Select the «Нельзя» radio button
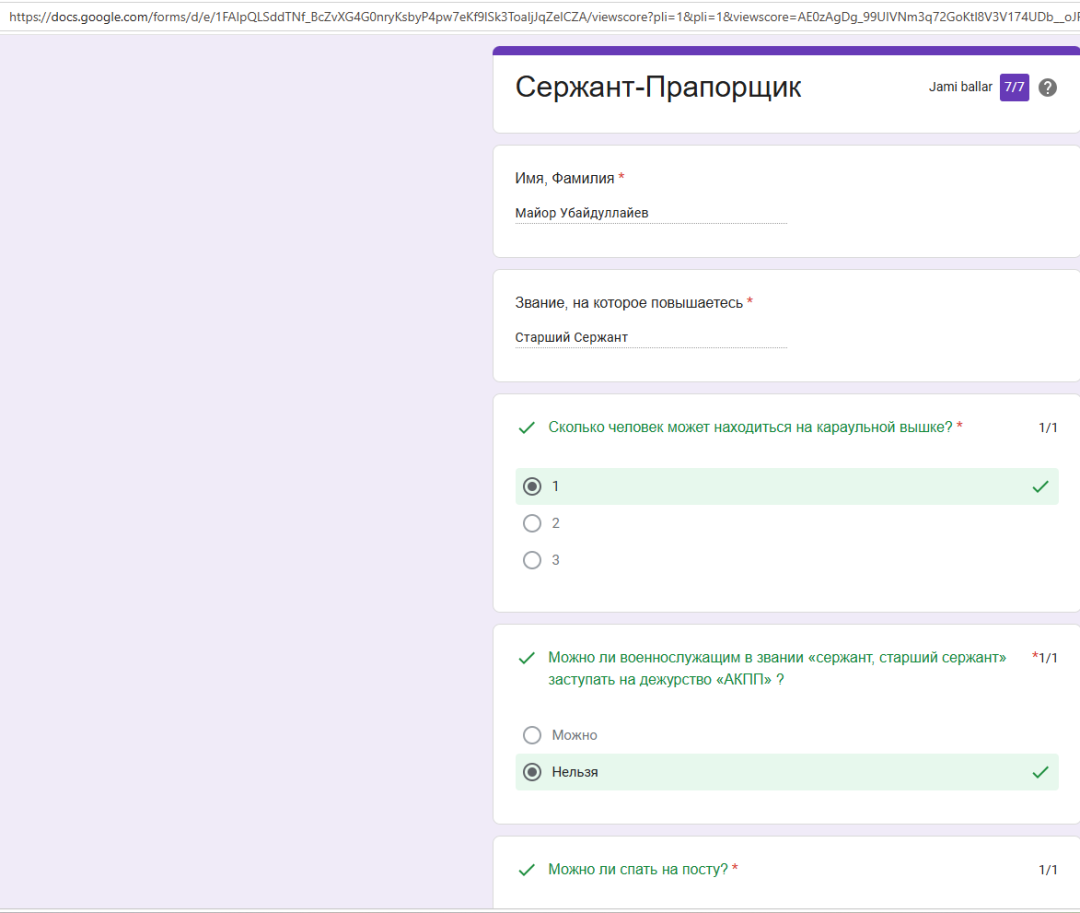Viewport: 1080px width, 913px height. (532, 771)
